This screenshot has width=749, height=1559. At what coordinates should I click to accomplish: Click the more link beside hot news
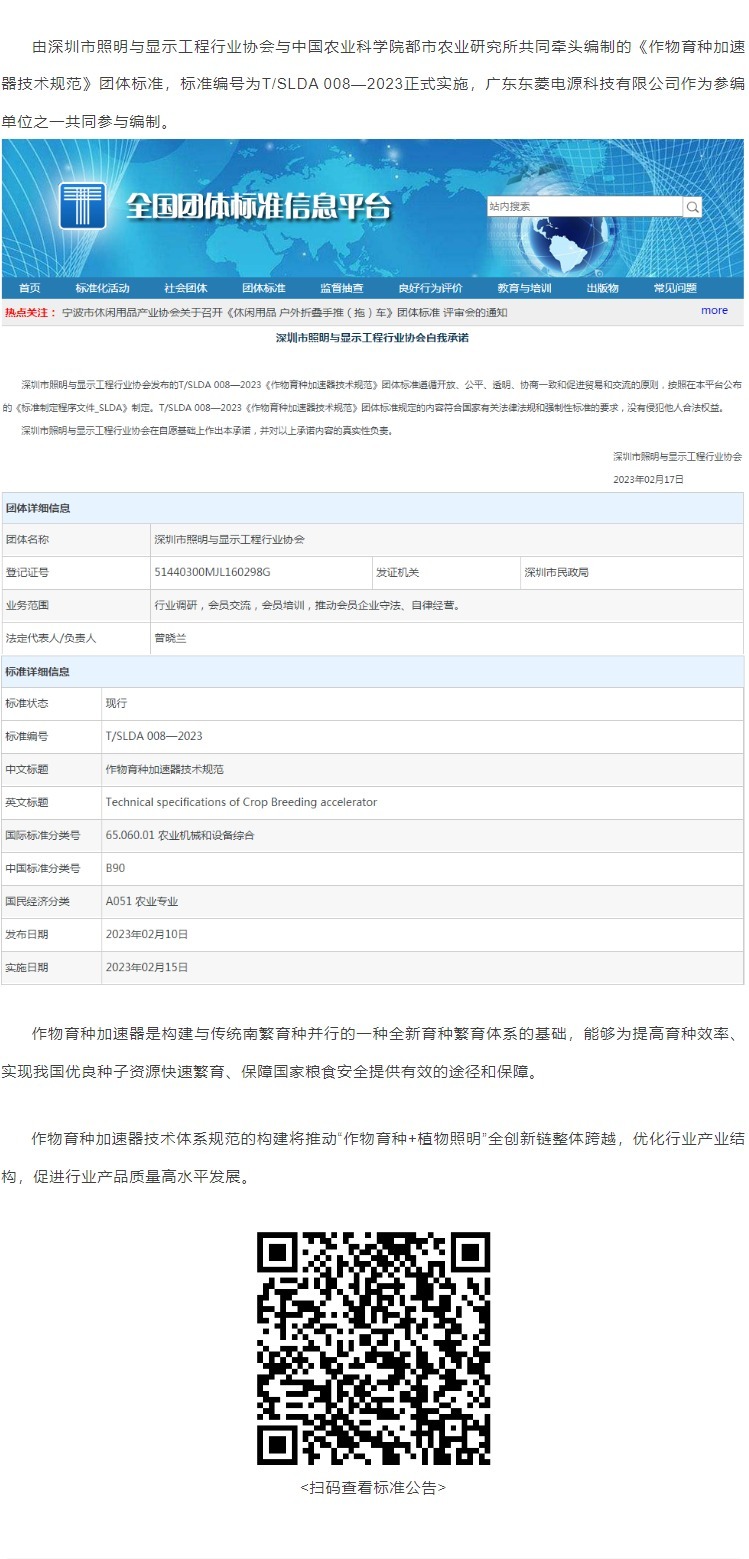714,311
